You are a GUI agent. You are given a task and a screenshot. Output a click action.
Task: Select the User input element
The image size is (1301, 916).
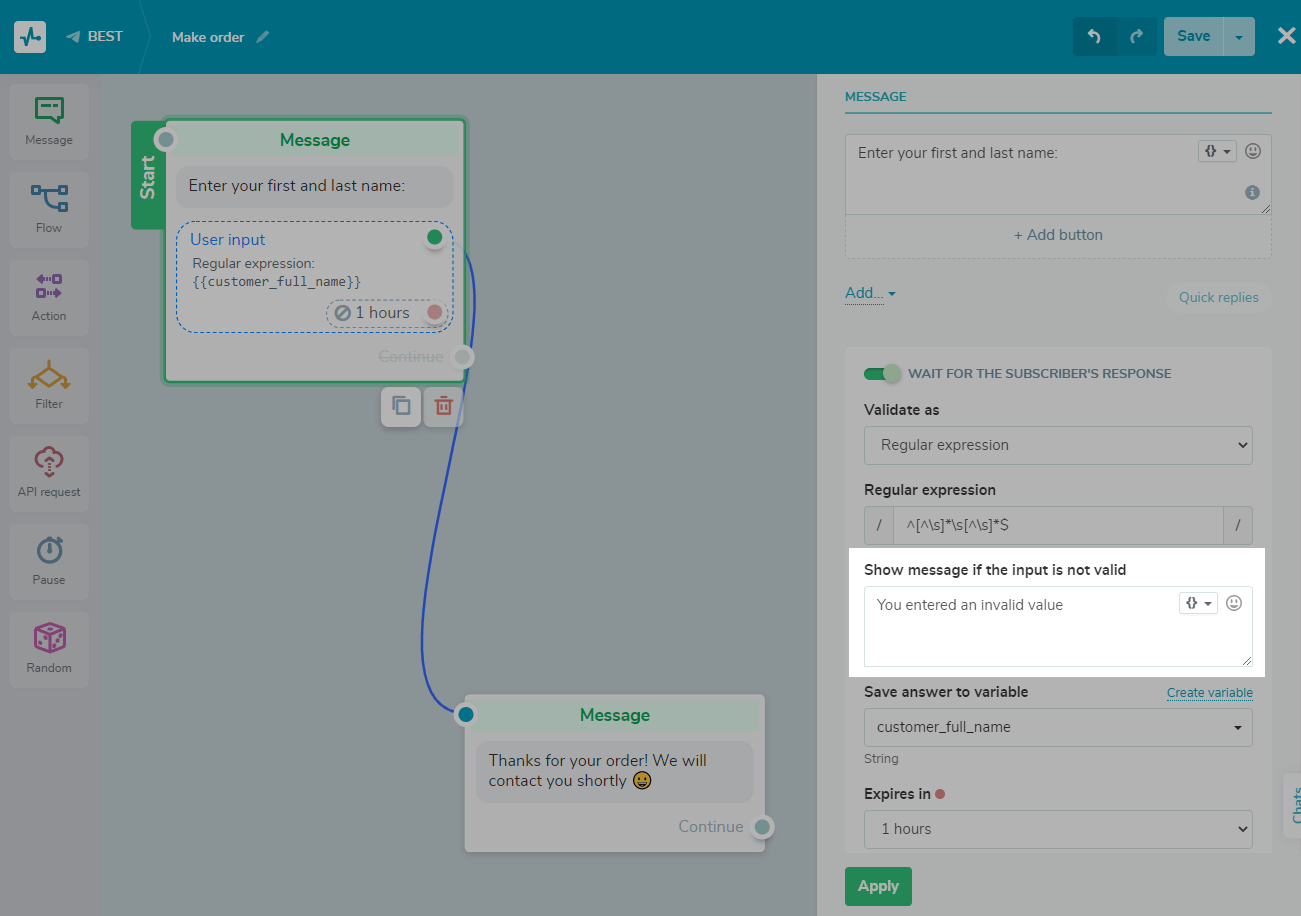pos(315,277)
